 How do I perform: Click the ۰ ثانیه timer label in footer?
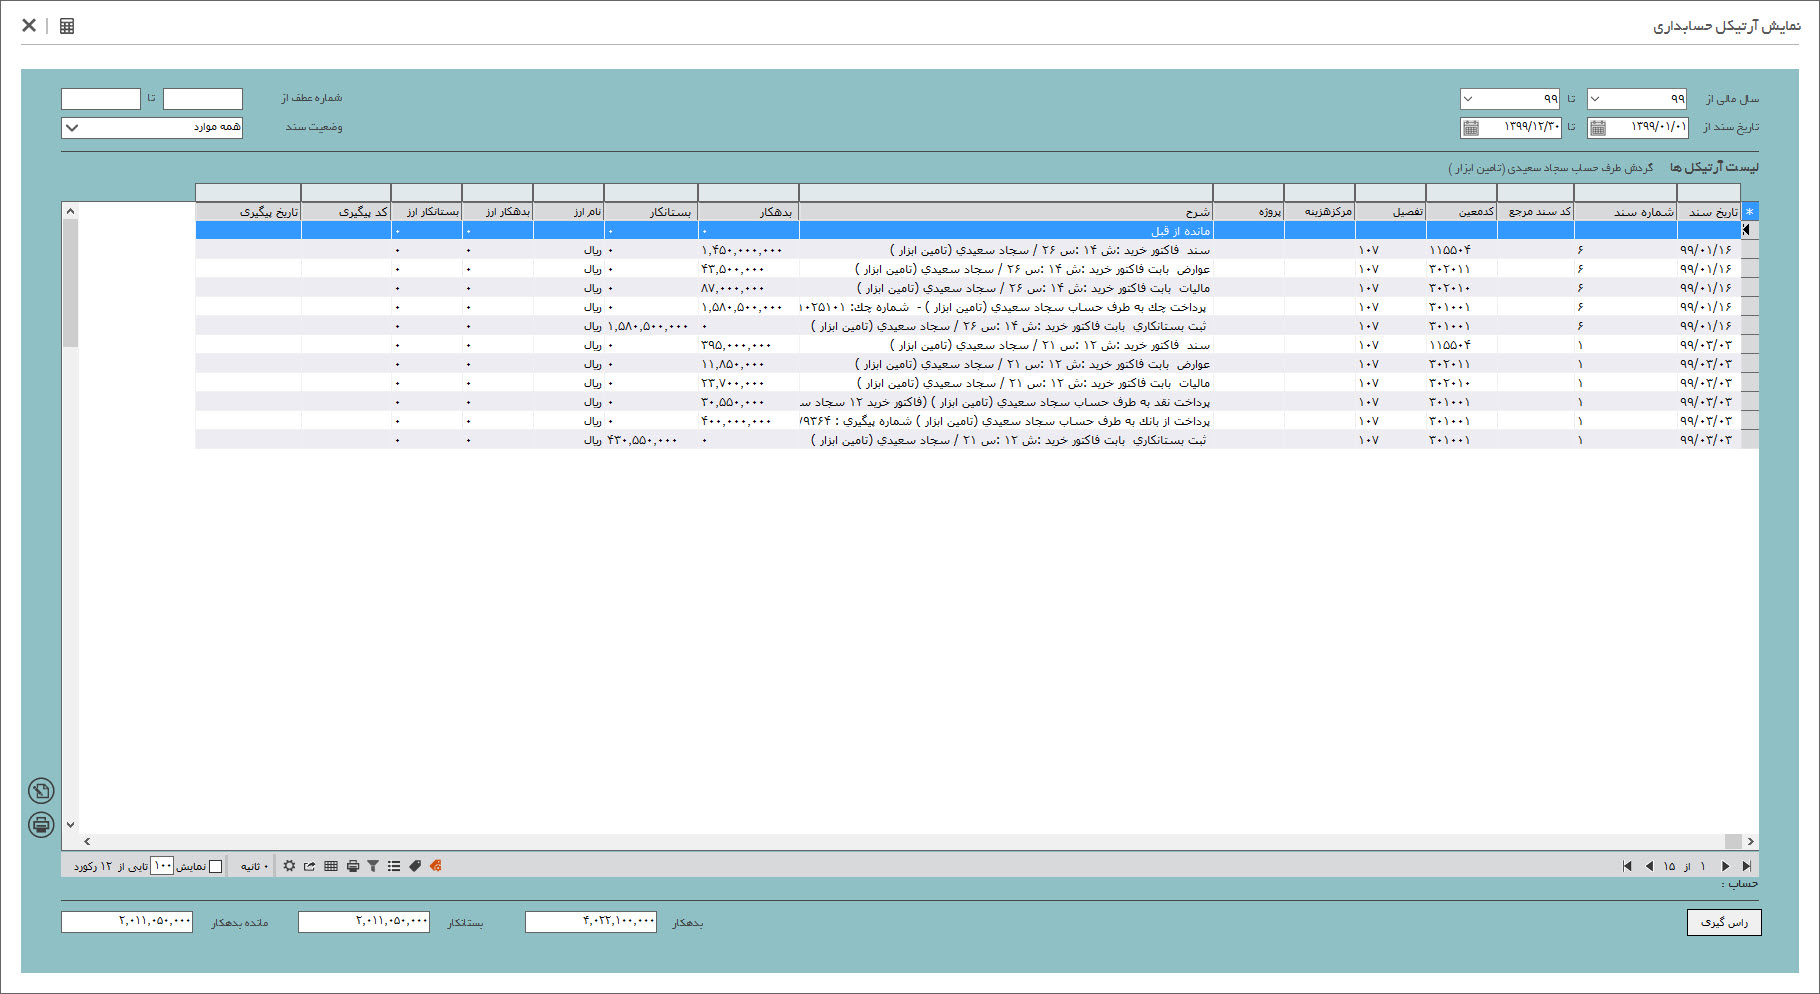point(254,866)
